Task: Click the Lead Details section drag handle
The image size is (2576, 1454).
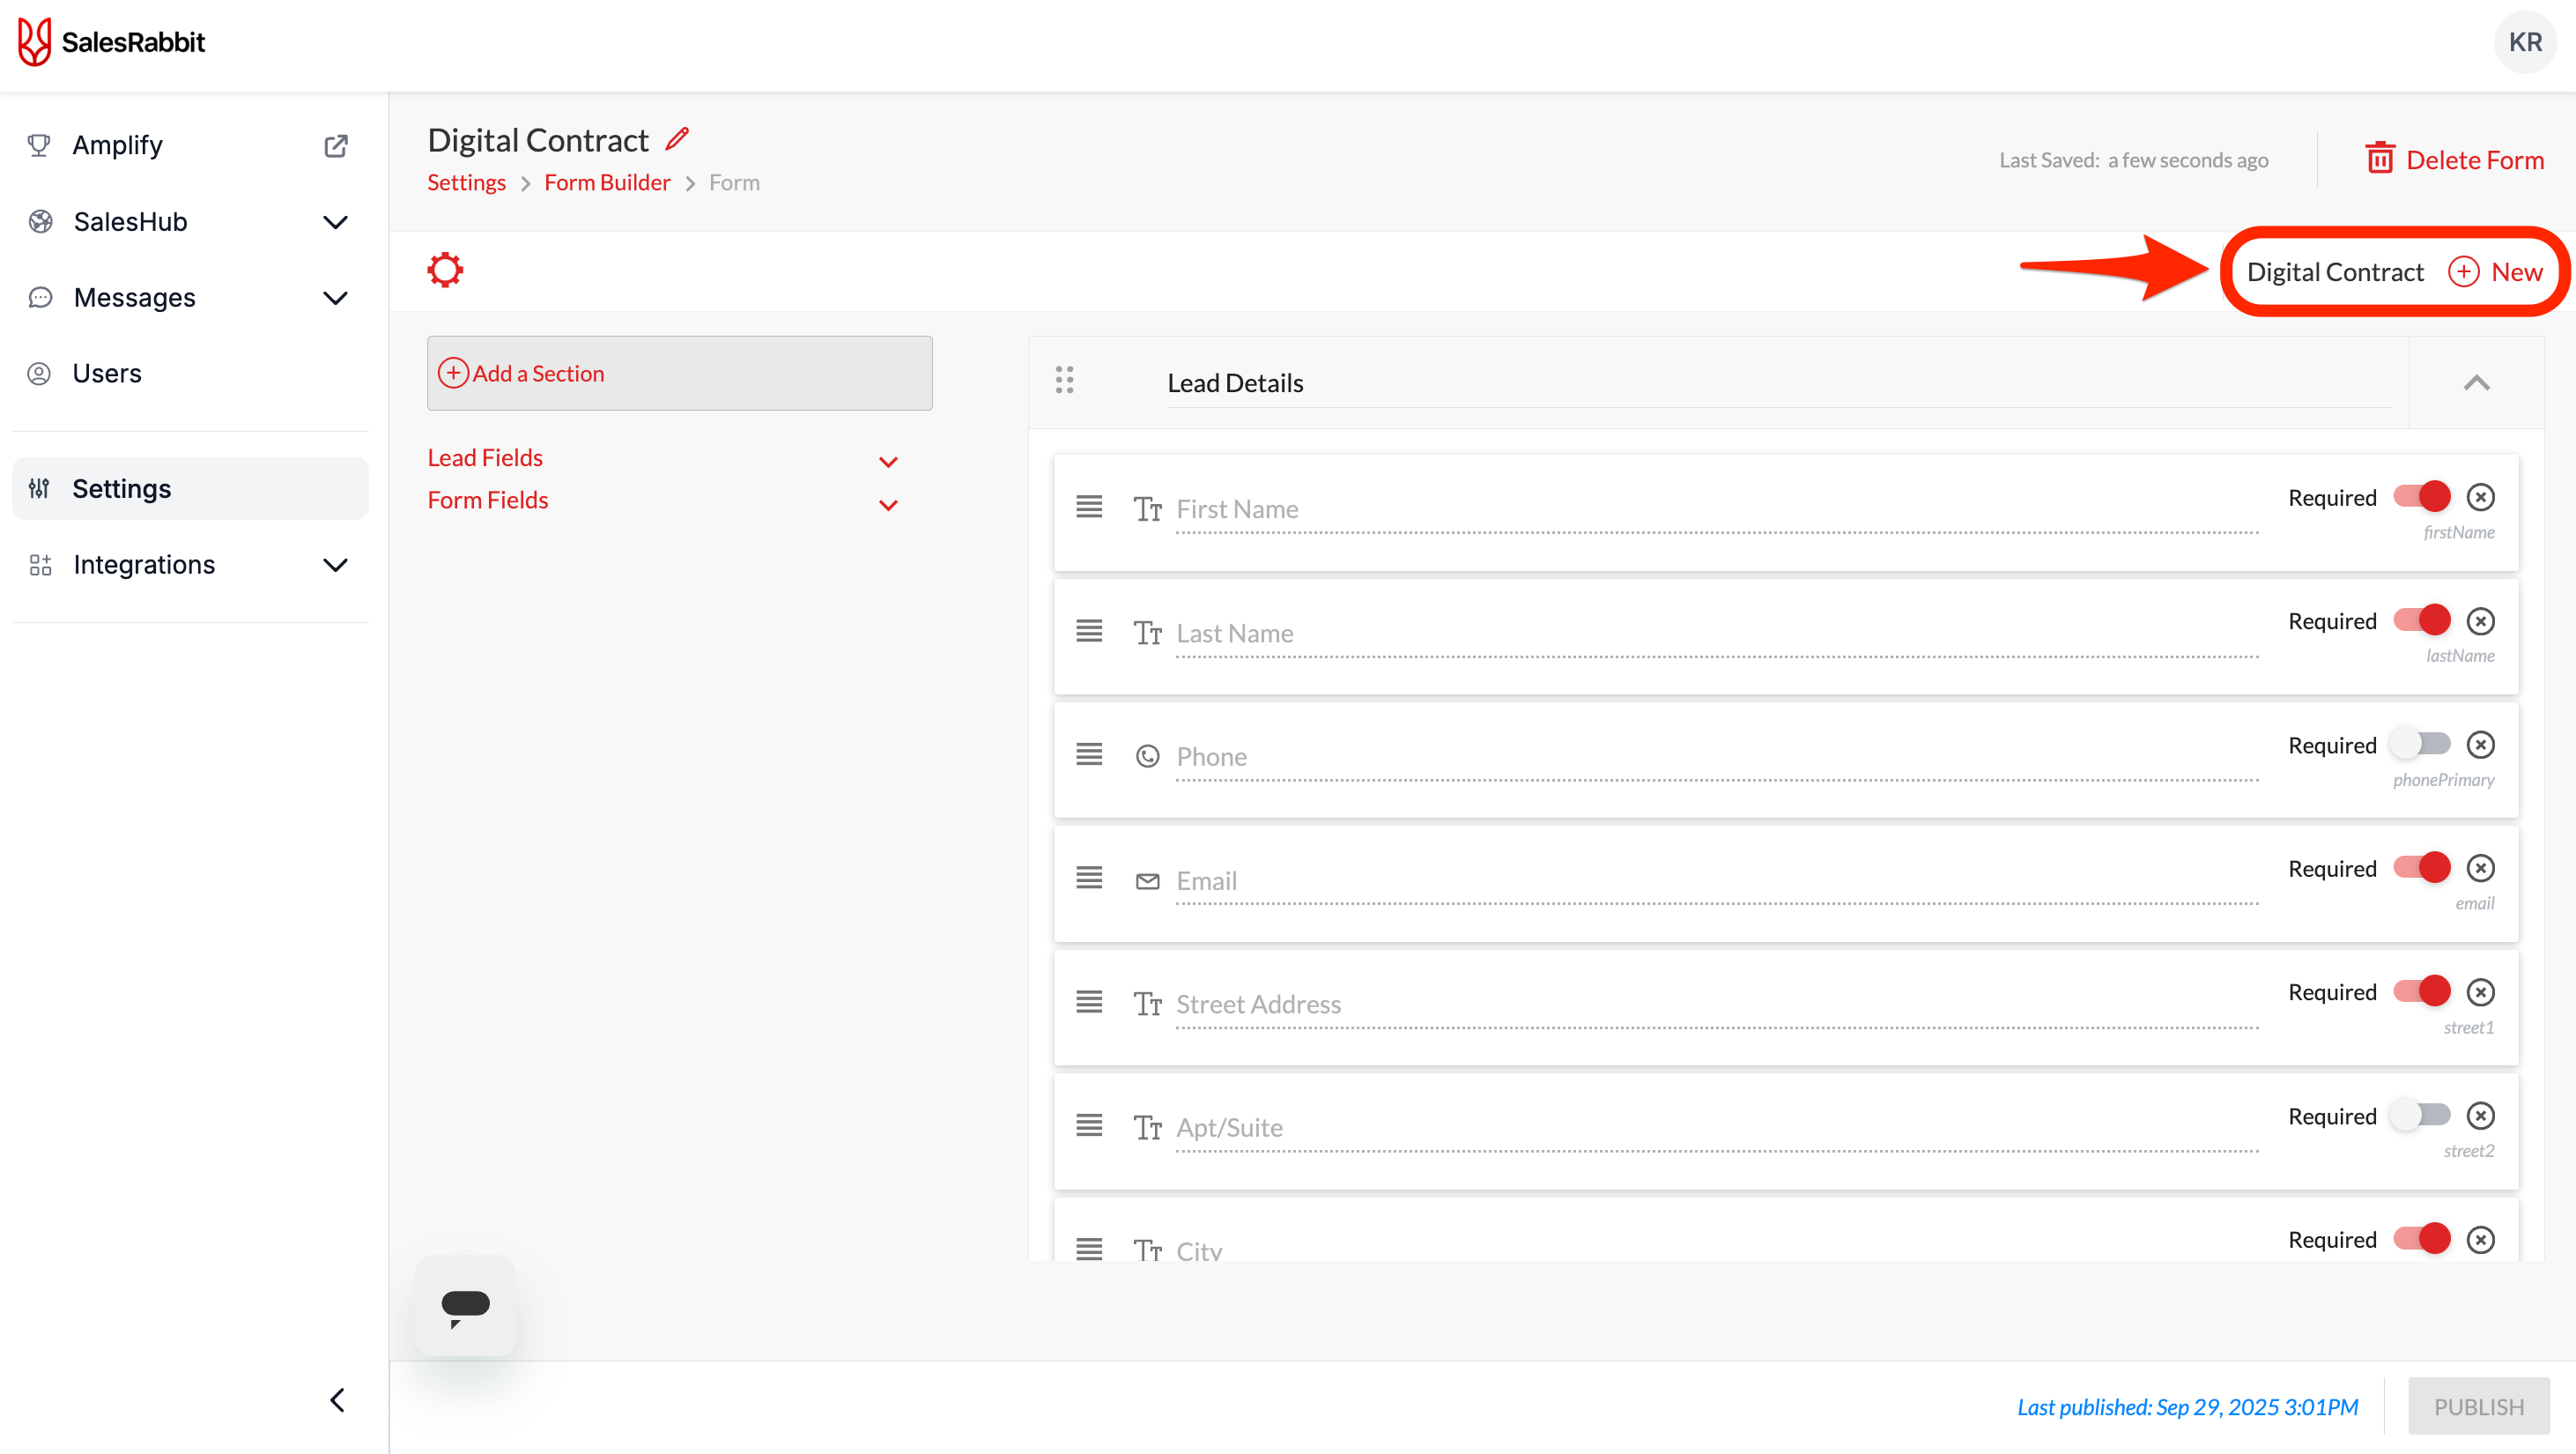Action: (1064, 380)
